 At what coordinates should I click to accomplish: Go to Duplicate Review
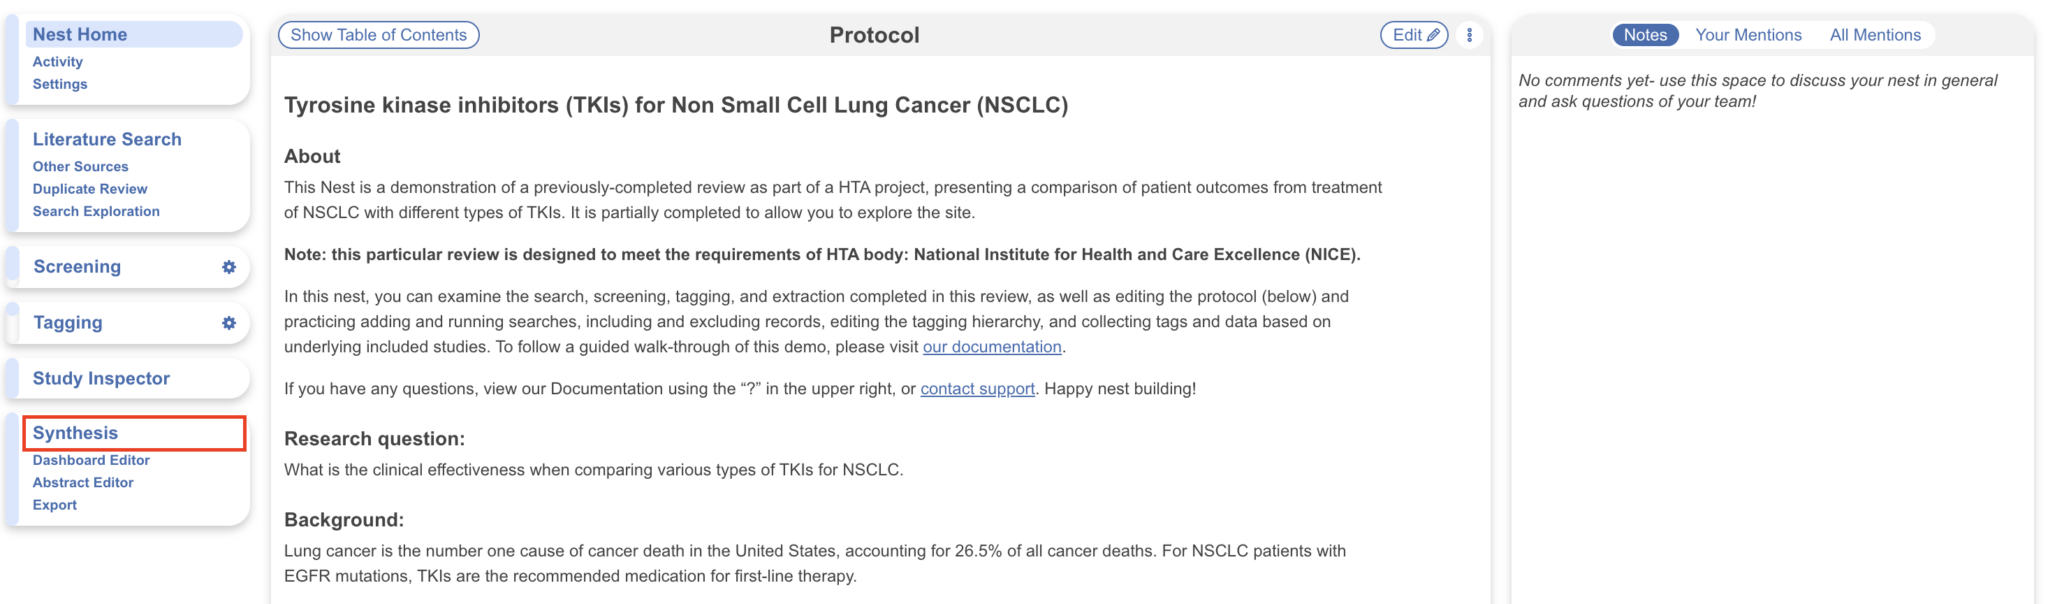[90, 189]
